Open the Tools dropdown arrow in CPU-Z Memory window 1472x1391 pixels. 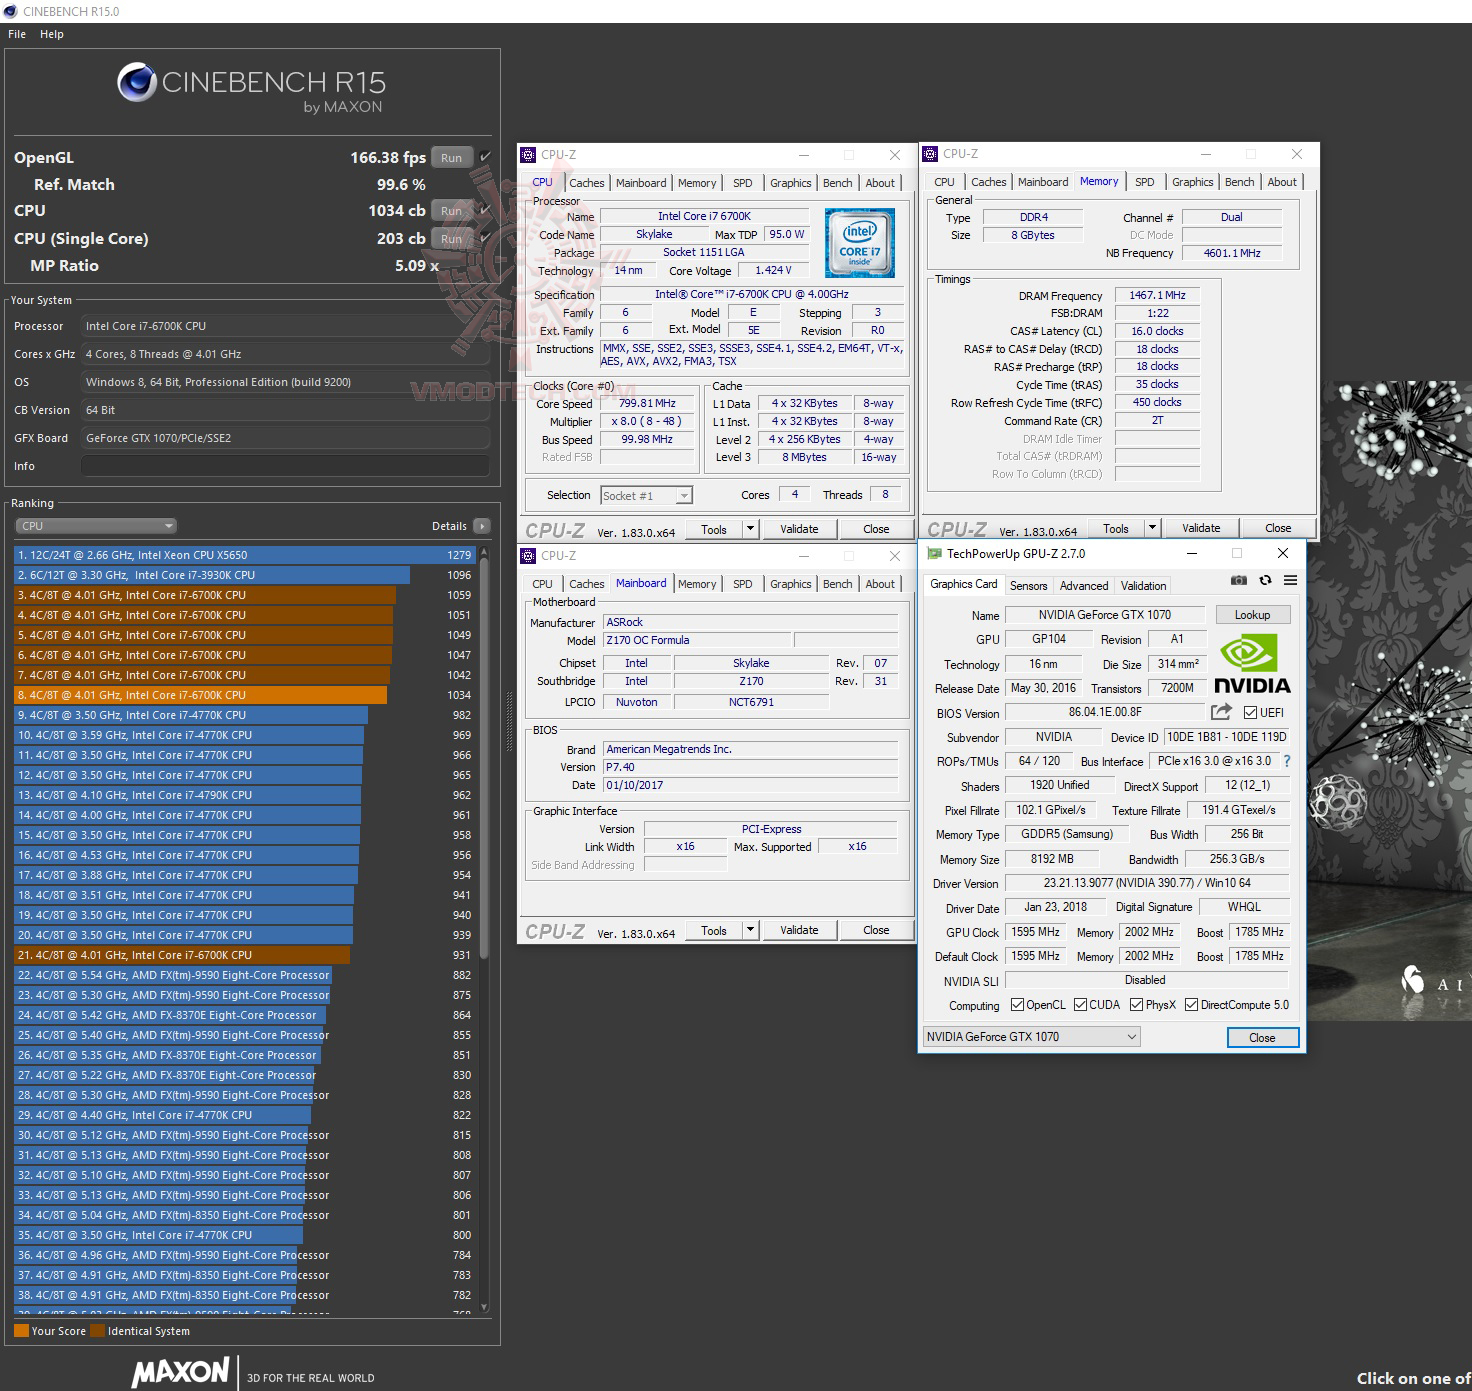coord(1152,528)
